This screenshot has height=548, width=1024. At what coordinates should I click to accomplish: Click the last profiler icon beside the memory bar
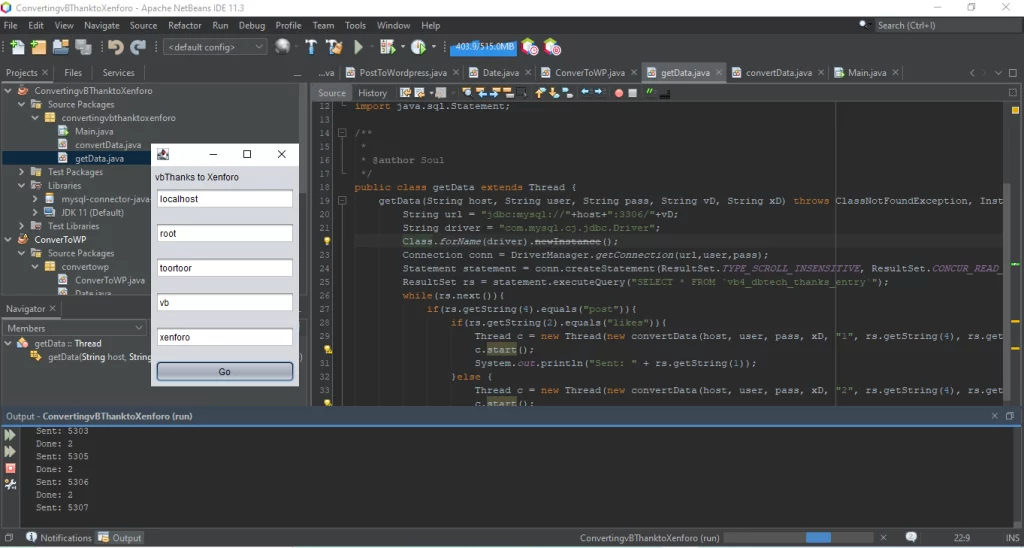552,47
